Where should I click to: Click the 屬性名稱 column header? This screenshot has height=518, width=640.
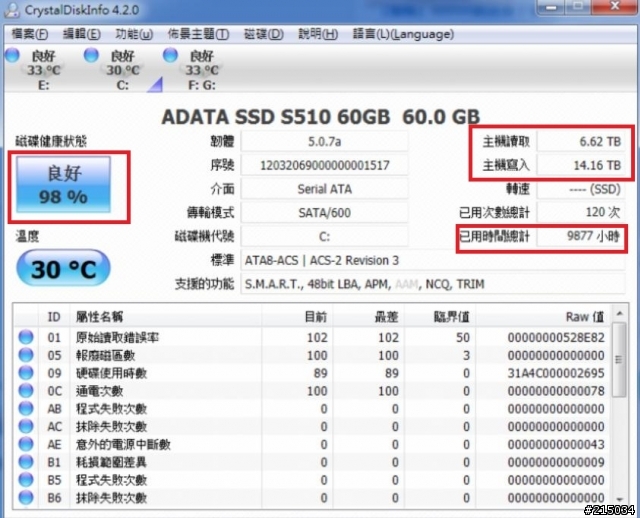click(x=166, y=317)
